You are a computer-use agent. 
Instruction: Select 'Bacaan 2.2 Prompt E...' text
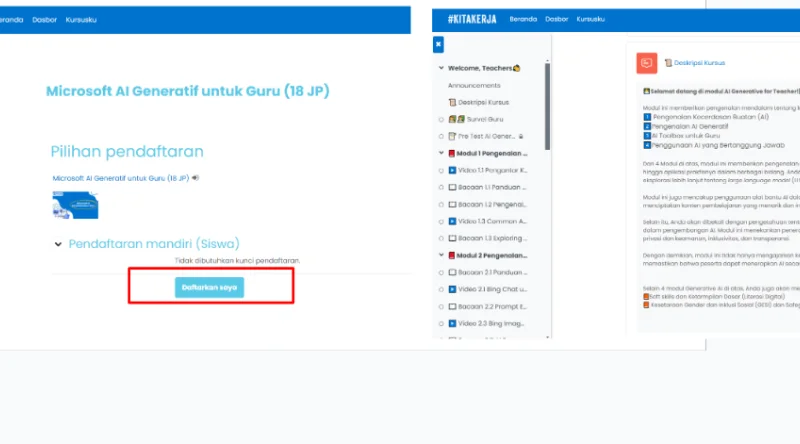click(x=492, y=307)
